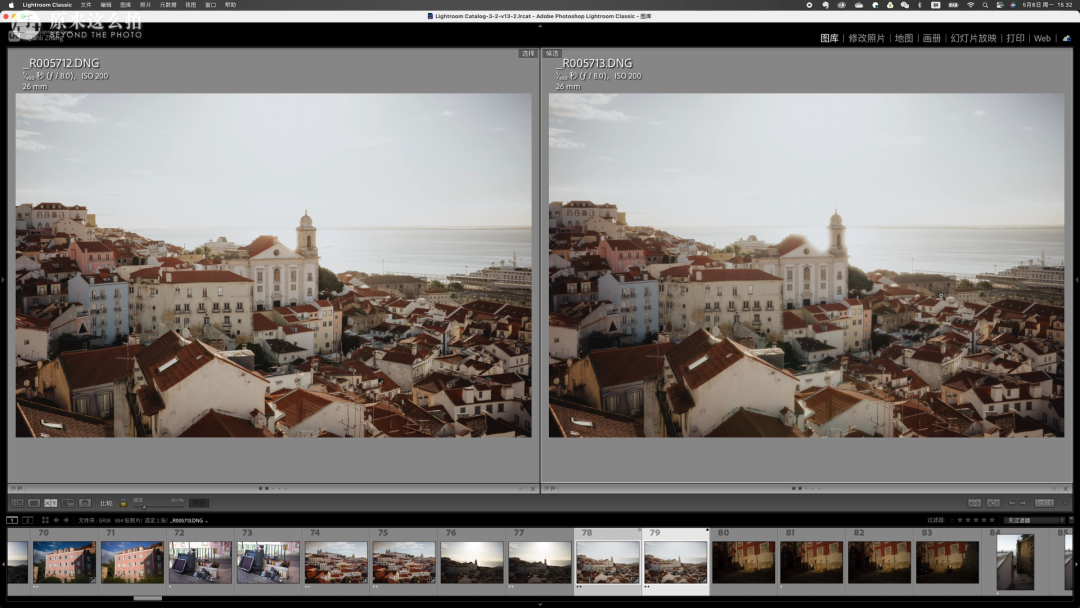Screen dimensions: 1080x608
Task: Adjust the zoom slider in compare toolbar
Action: [146, 505]
